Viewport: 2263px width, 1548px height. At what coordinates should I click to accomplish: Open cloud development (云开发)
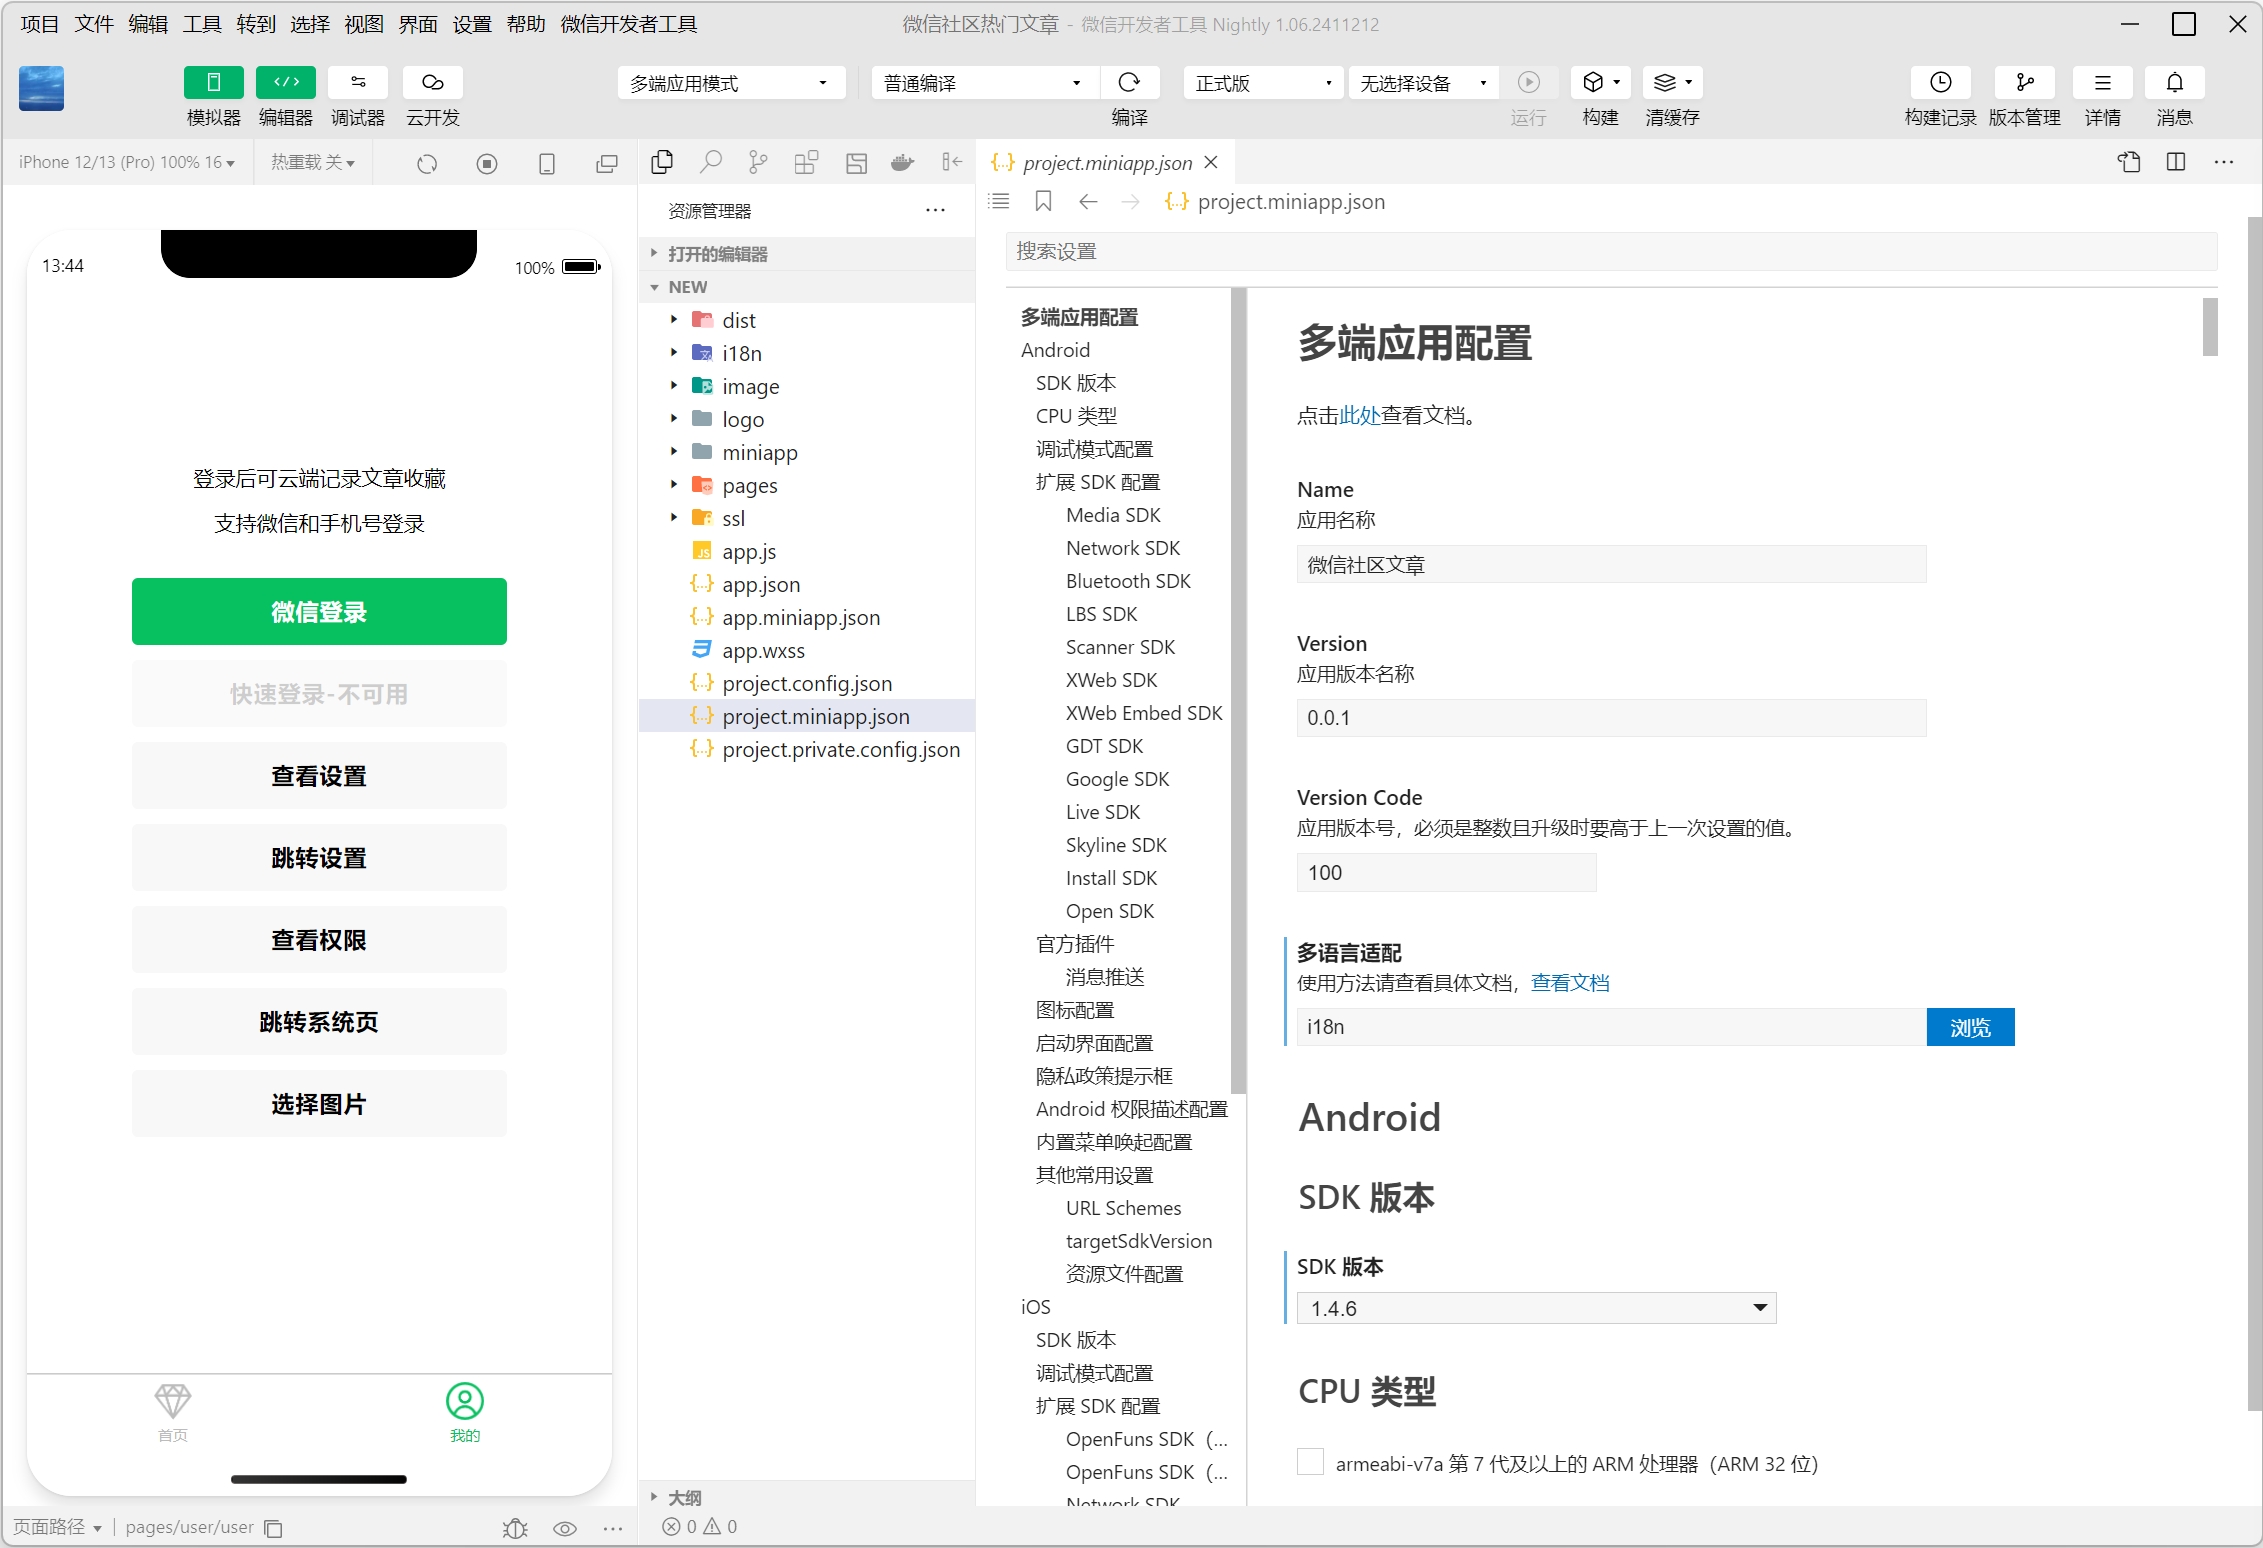432,82
